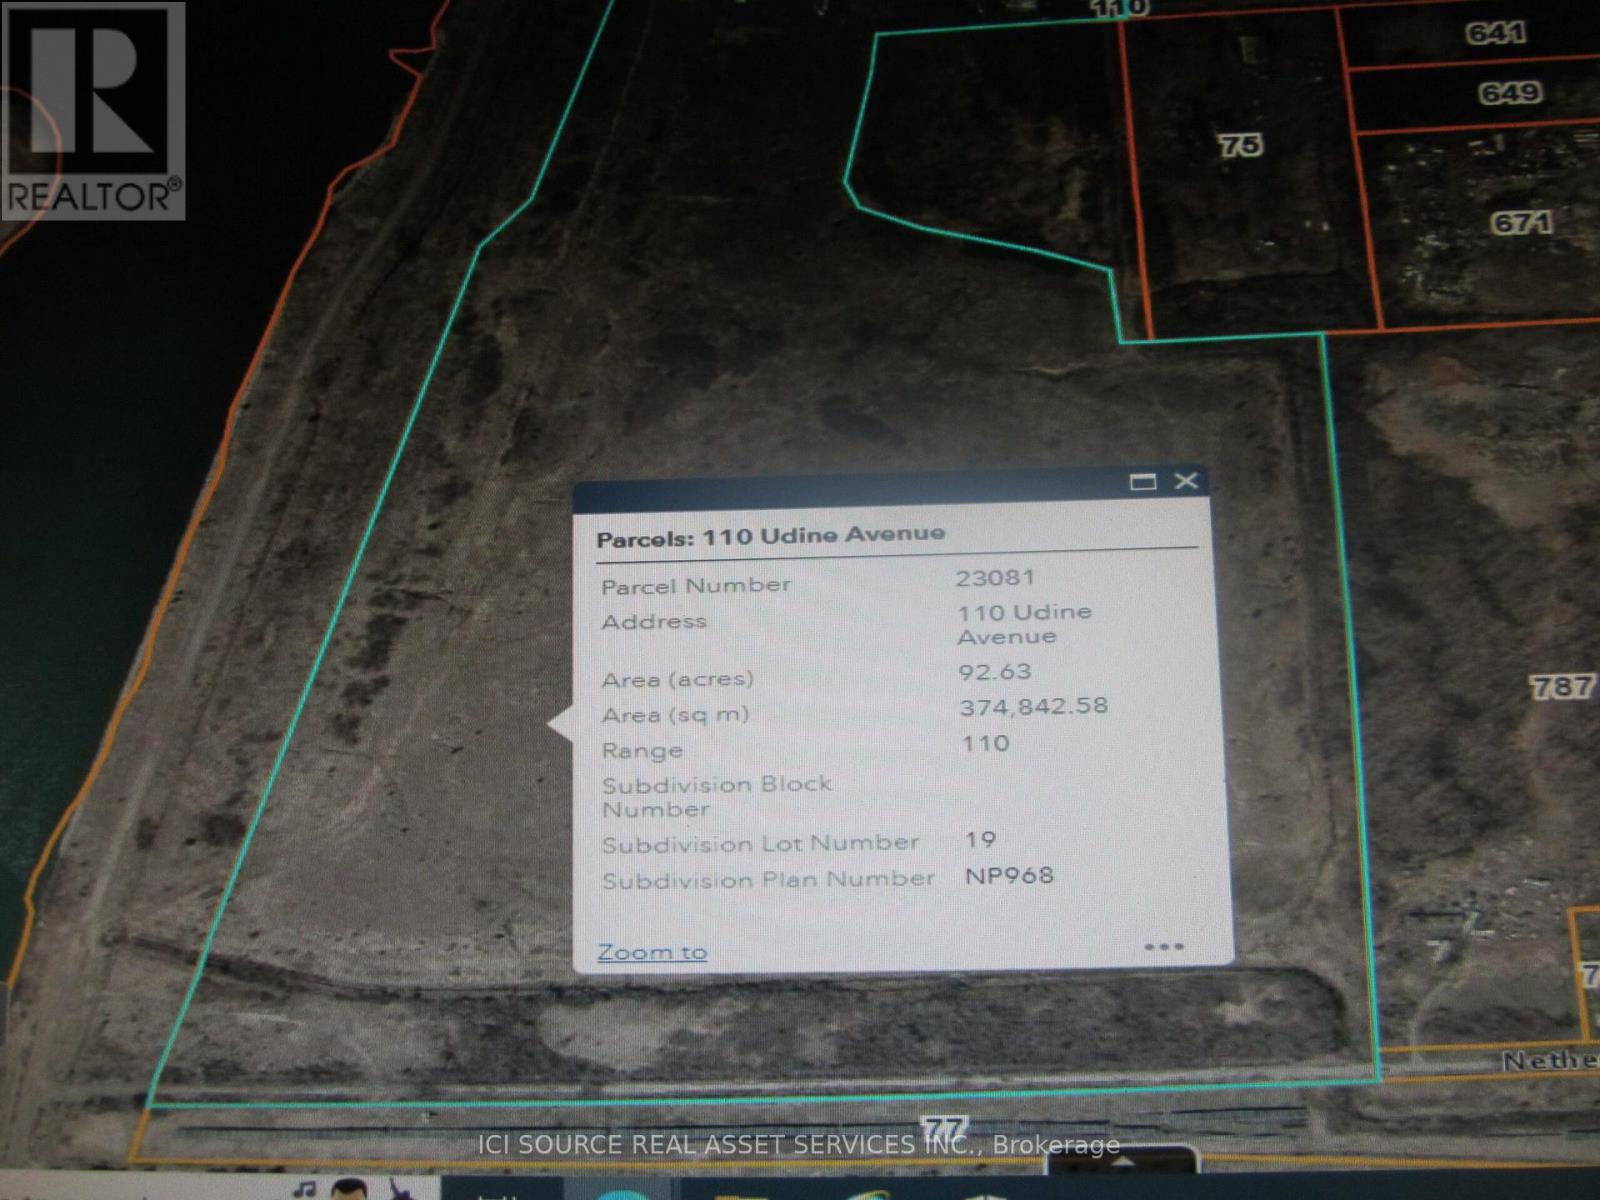This screenshot has width=1600, height=1200.
Task: Click the 'Address' field label
Action: tap(654, 622)
